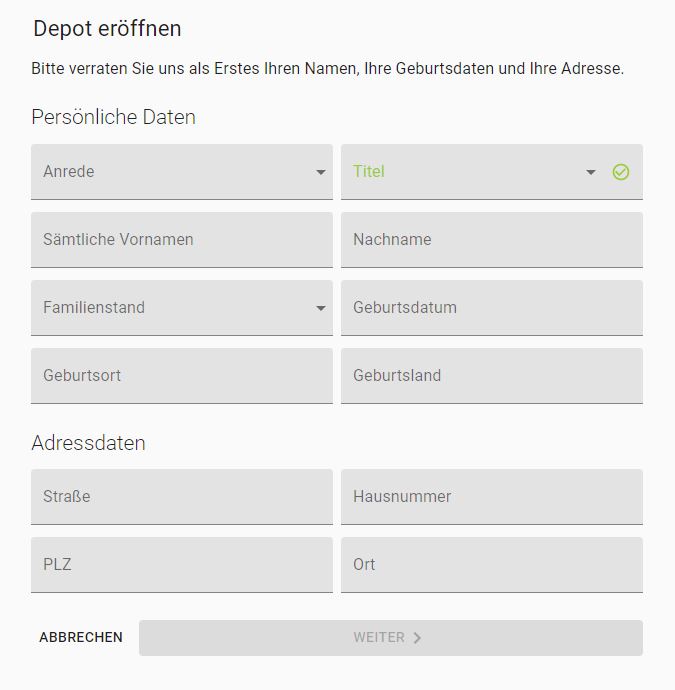Click the chevron arrow icon beside WEITER
The height and width of the screenshot is (690, 675).
[x=417, y=638]
